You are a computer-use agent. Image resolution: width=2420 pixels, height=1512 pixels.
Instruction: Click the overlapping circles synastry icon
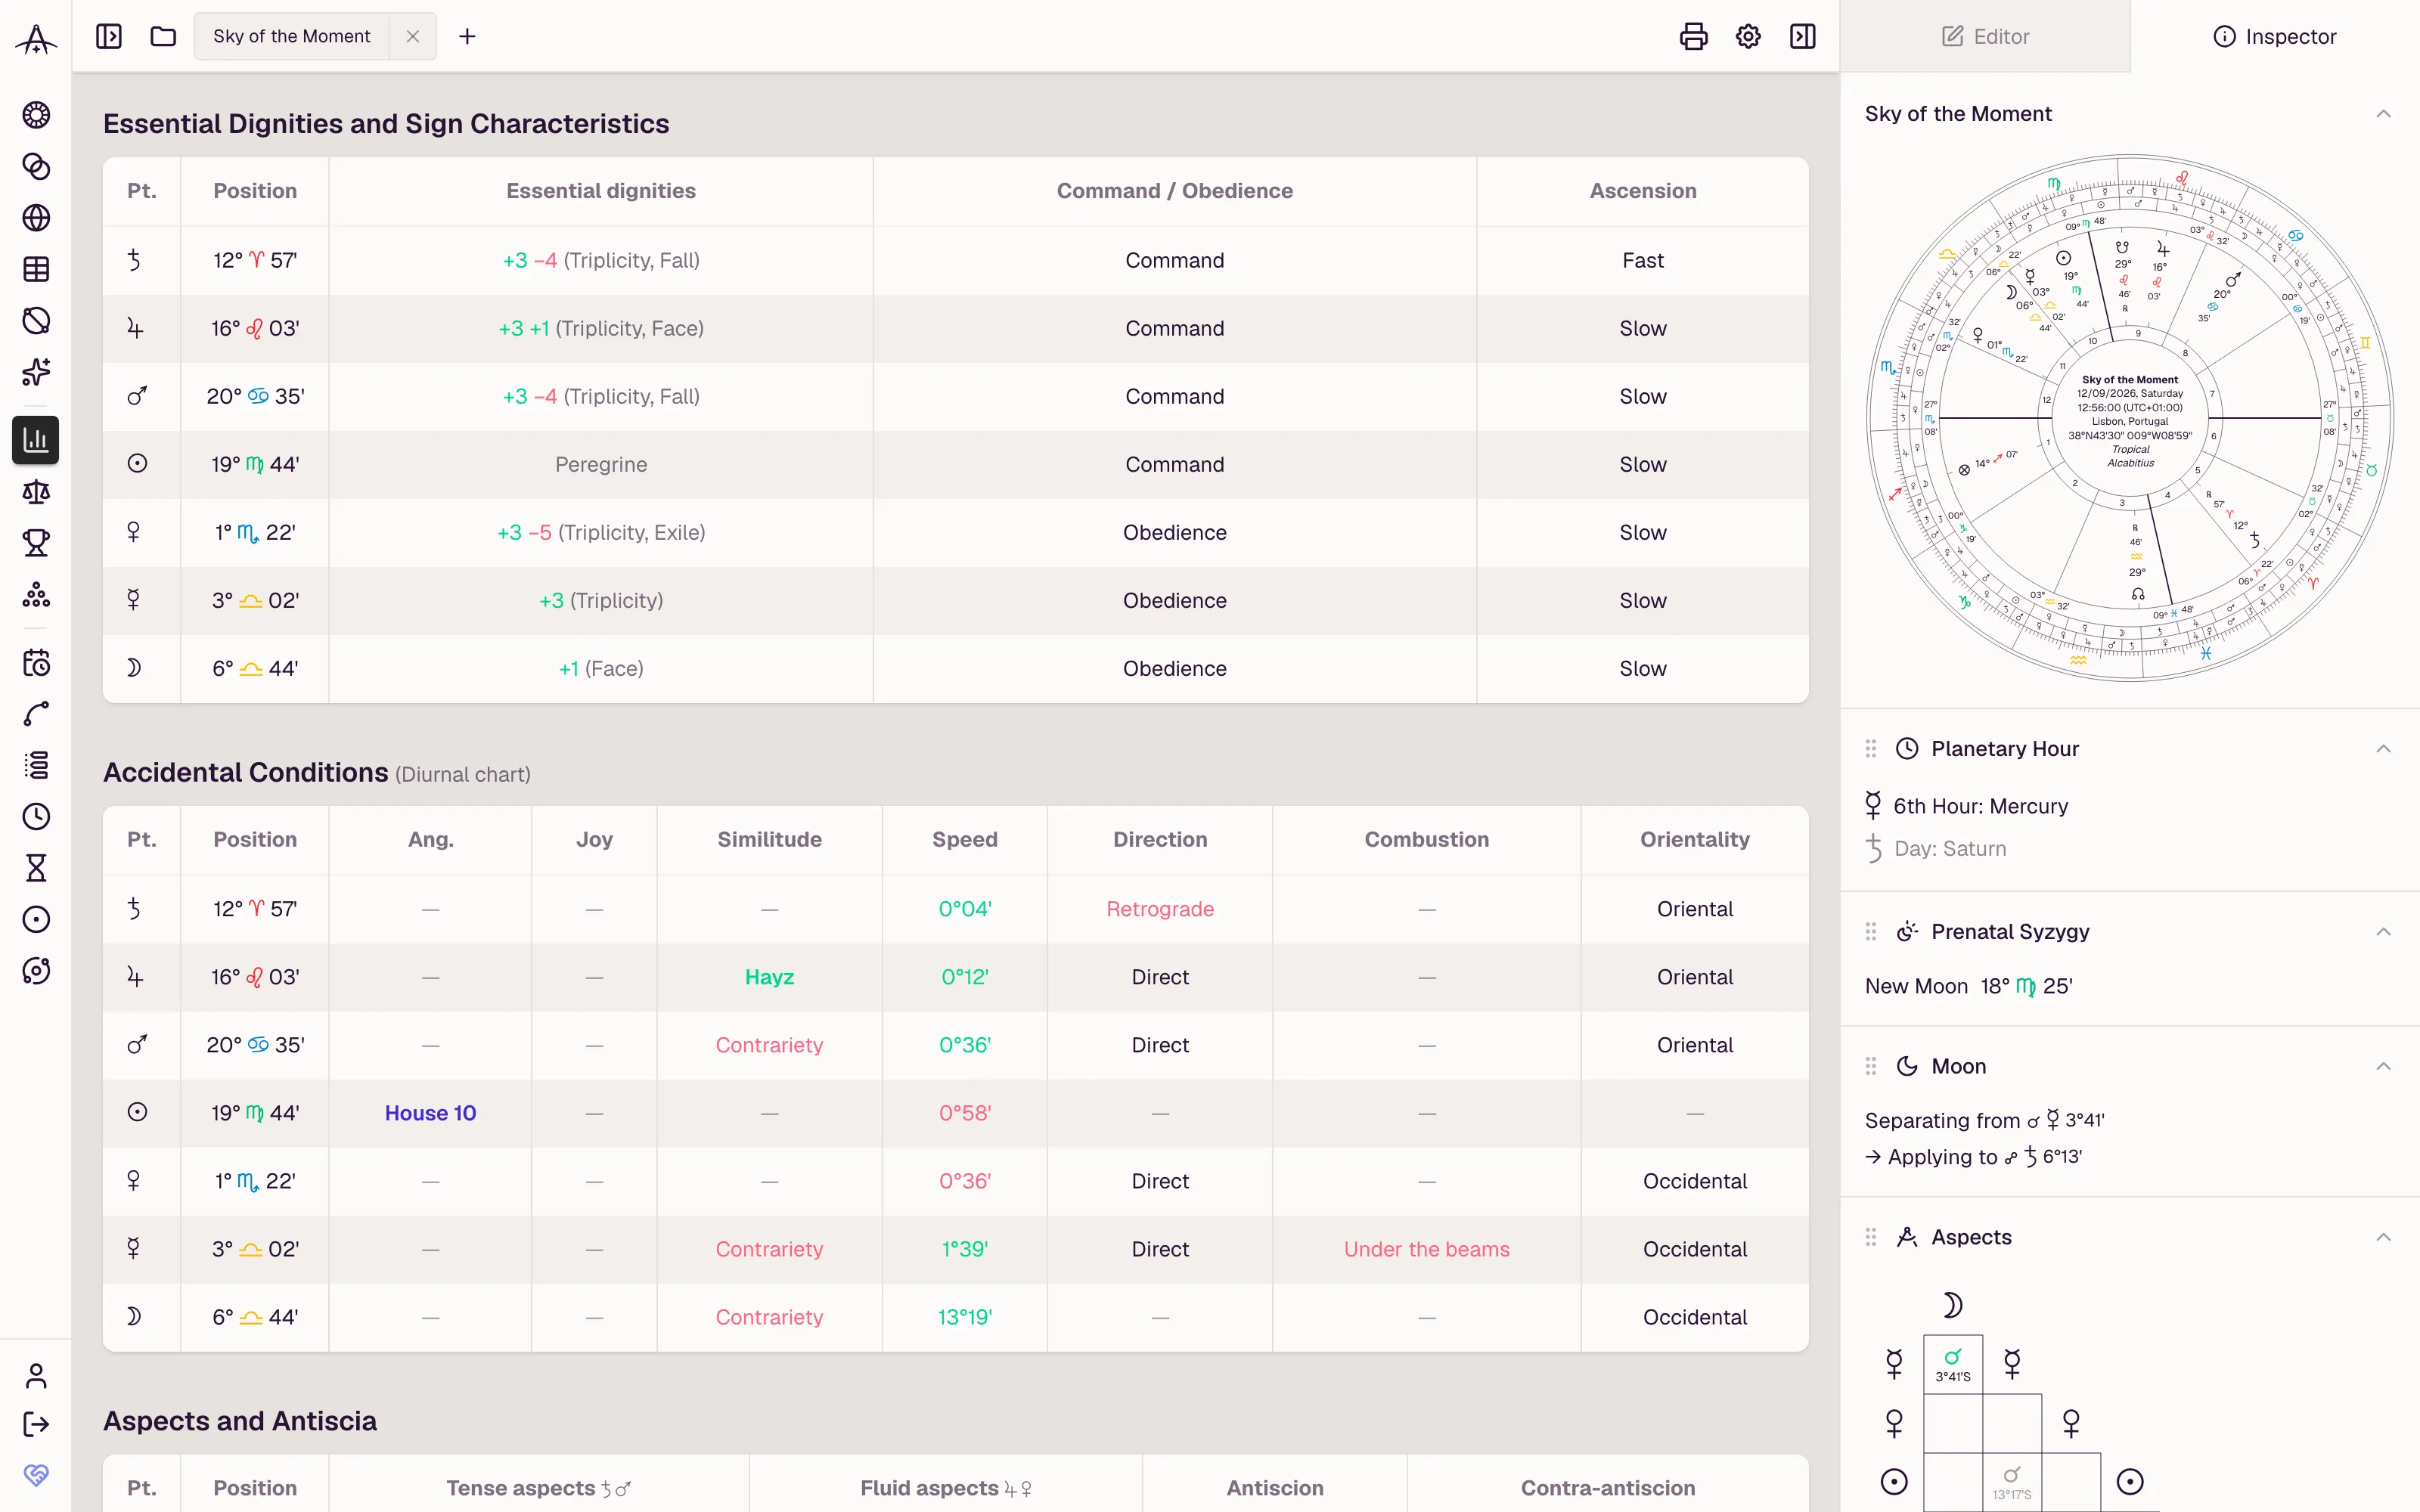pyautogui.click(x=36, y=166)
